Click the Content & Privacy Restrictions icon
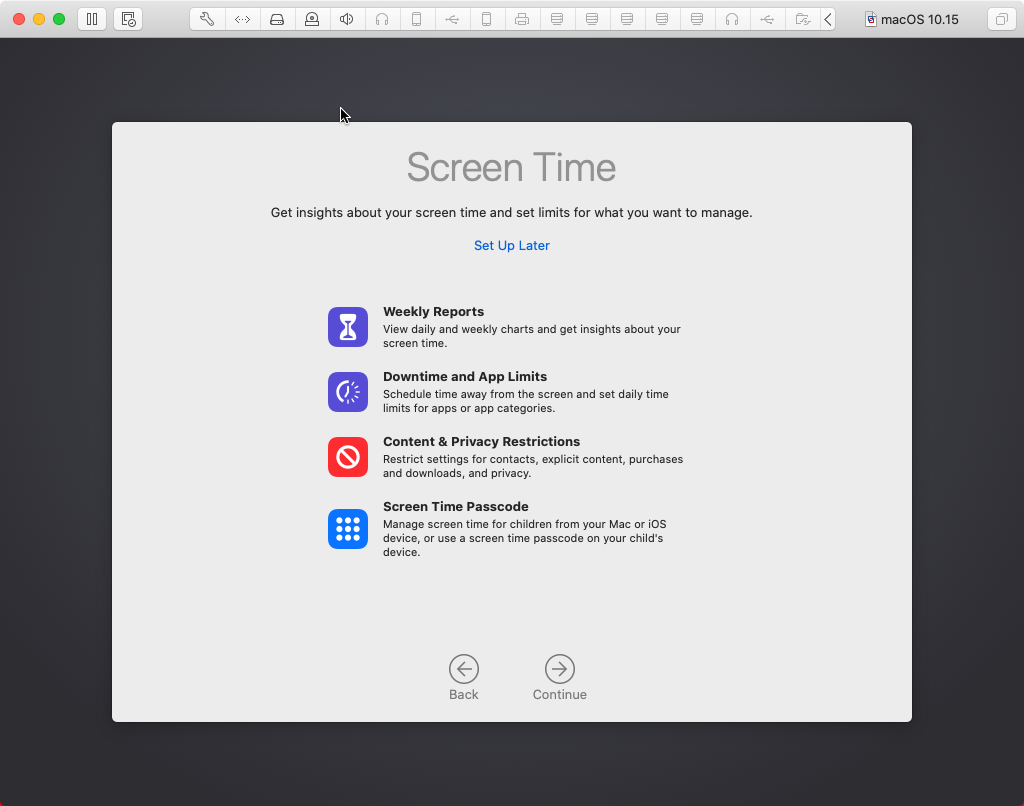The height and width of the screenshot is (806, 1024). pyautogui.click(x=347, y=456)
